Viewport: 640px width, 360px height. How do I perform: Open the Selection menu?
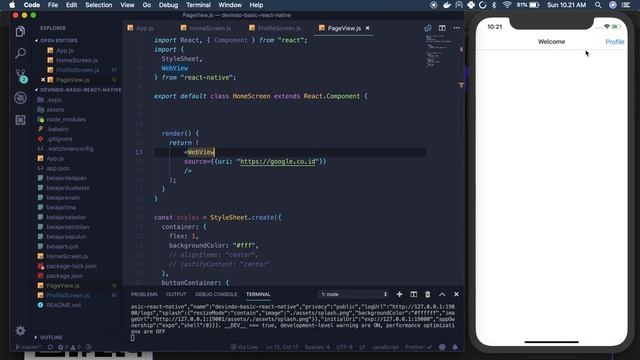pyautogui.click(x=98, y=5)
